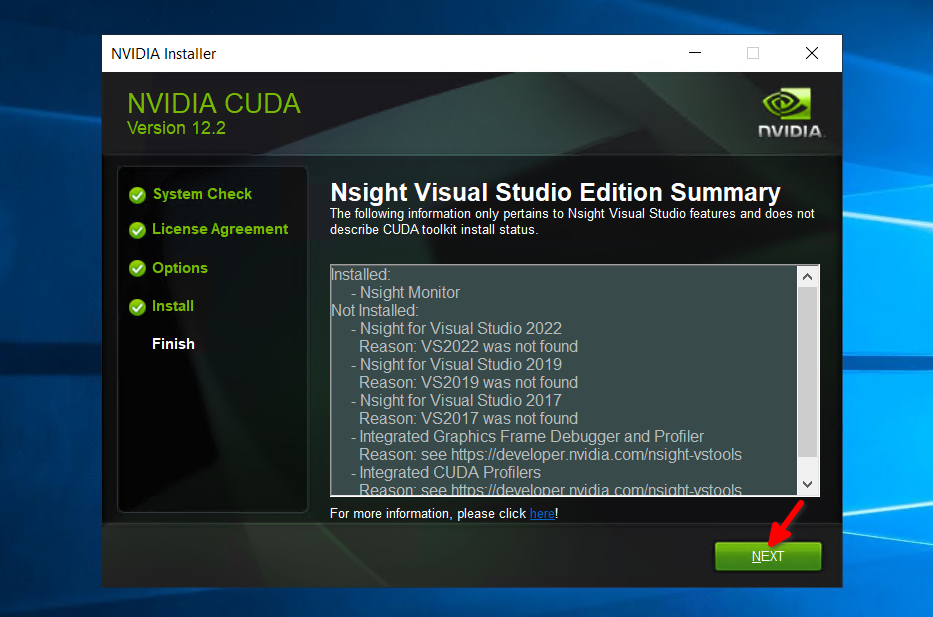The image size is (933, 617).
Task: Click the scroll down arrow in summary box
Action: pyautogui.click(x=807, y=484)
